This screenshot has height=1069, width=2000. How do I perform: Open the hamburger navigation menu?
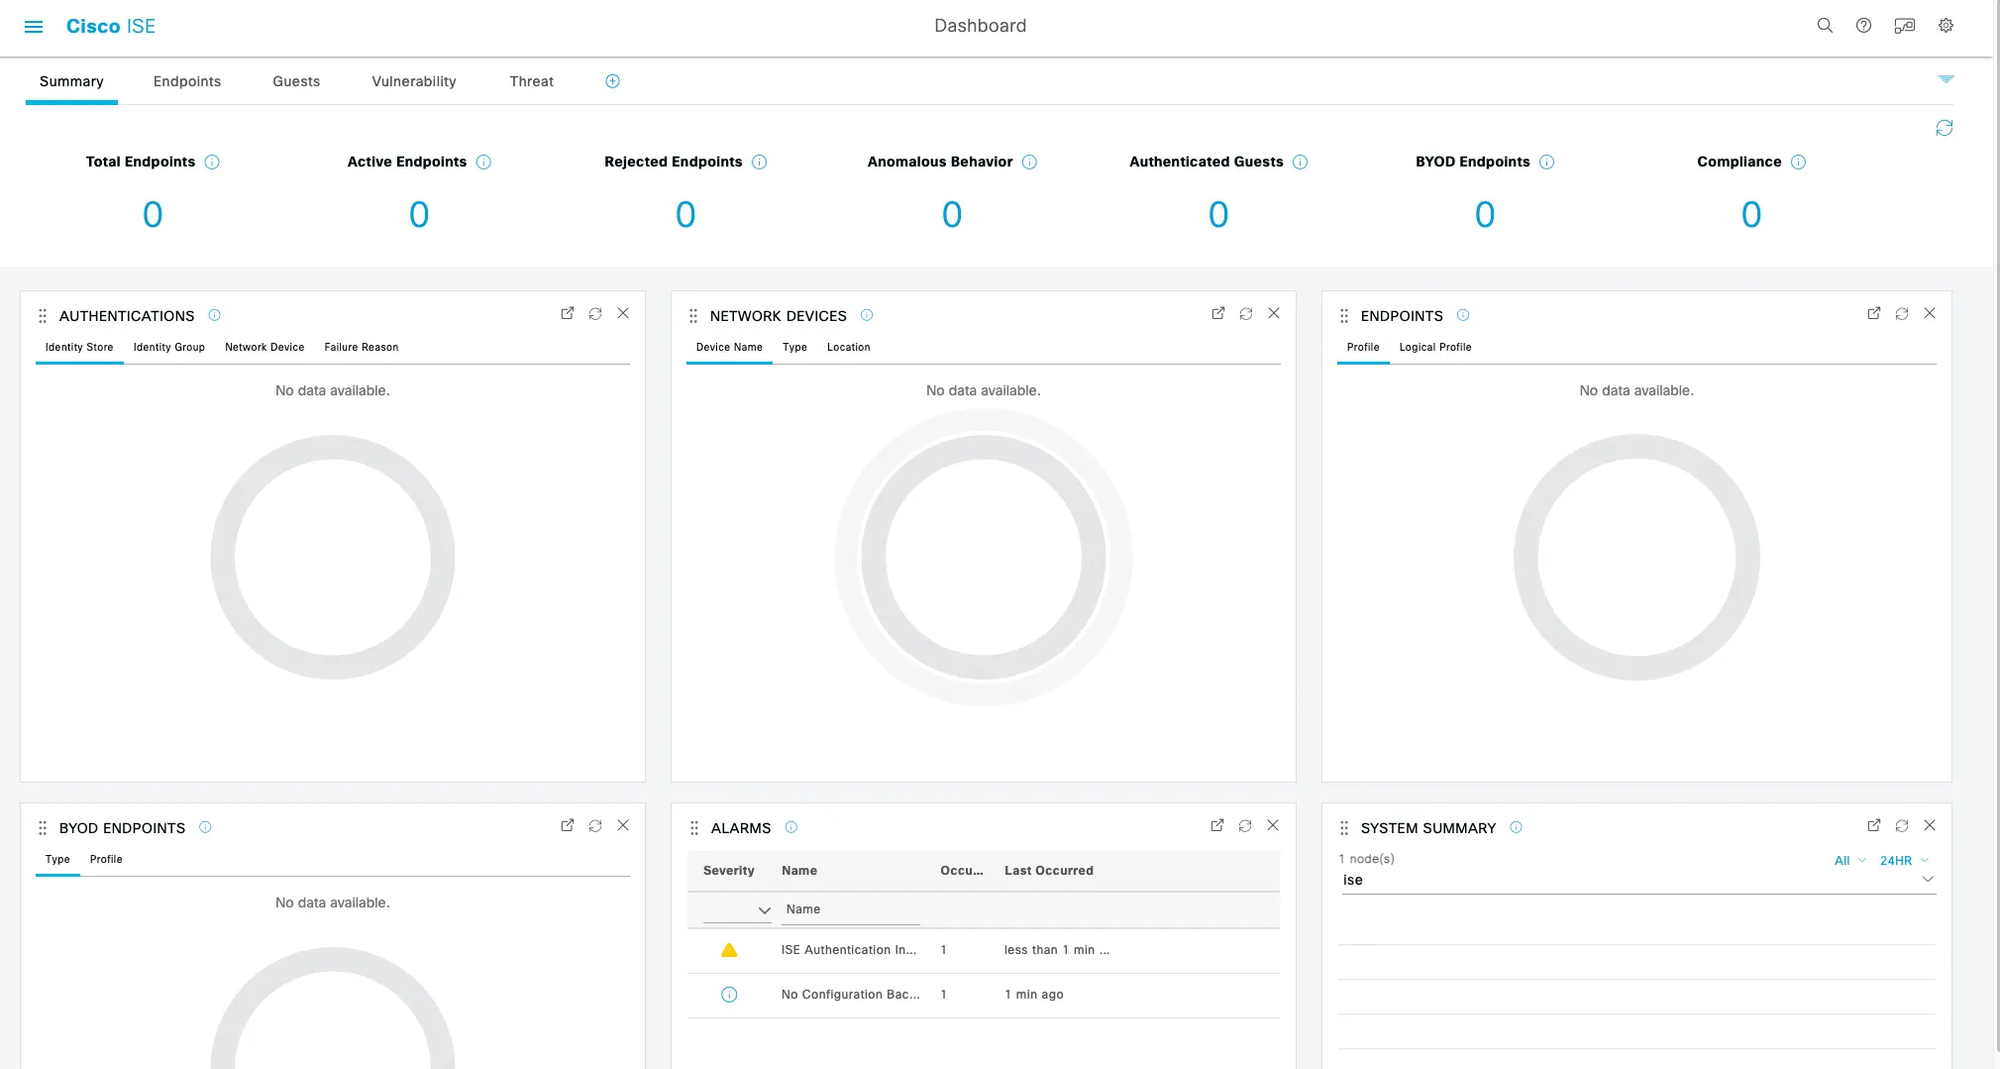[x=33, y=26]
